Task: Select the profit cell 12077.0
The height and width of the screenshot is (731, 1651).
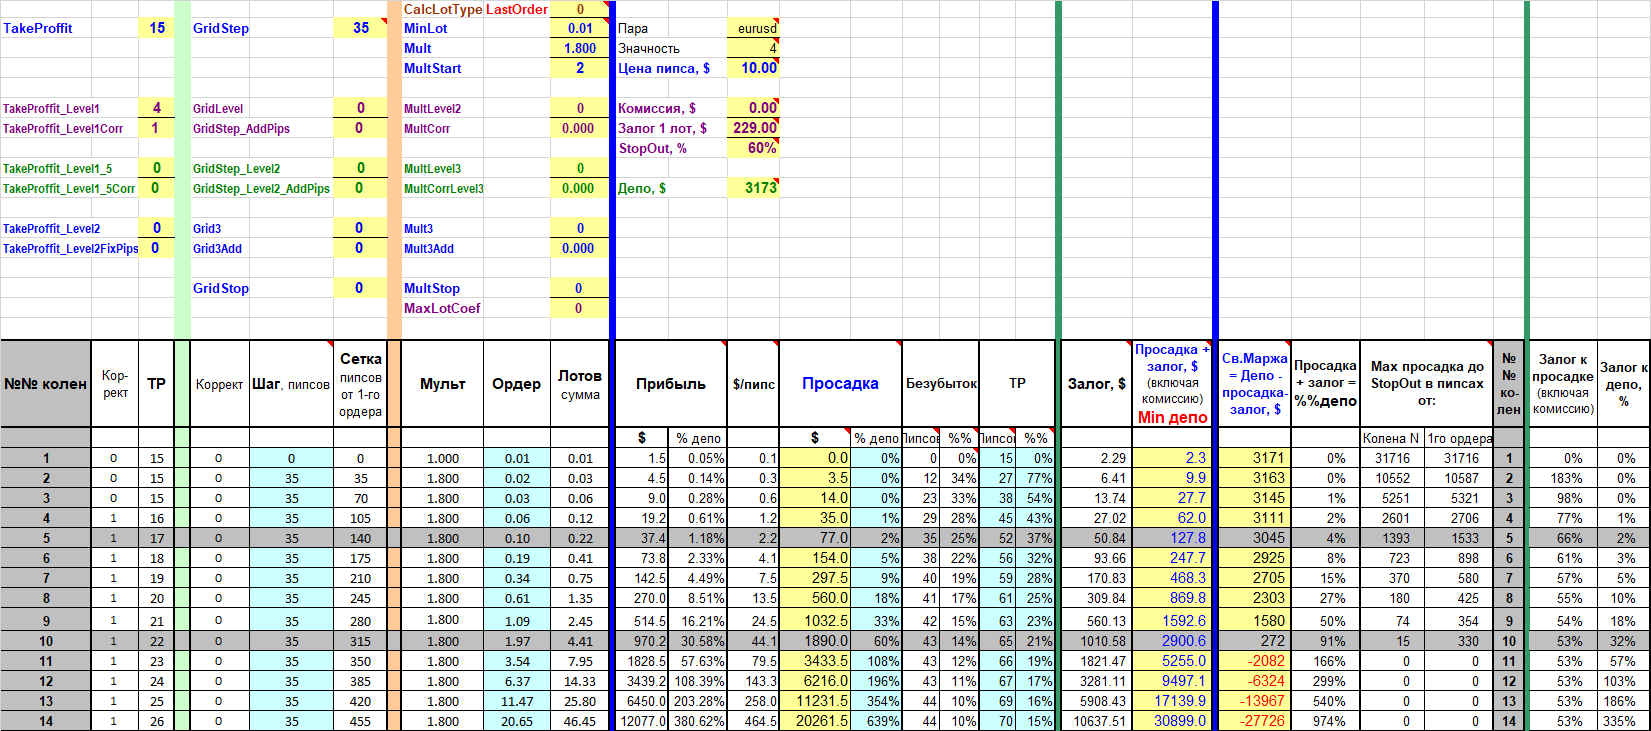Action: click(x=642, y=721)
